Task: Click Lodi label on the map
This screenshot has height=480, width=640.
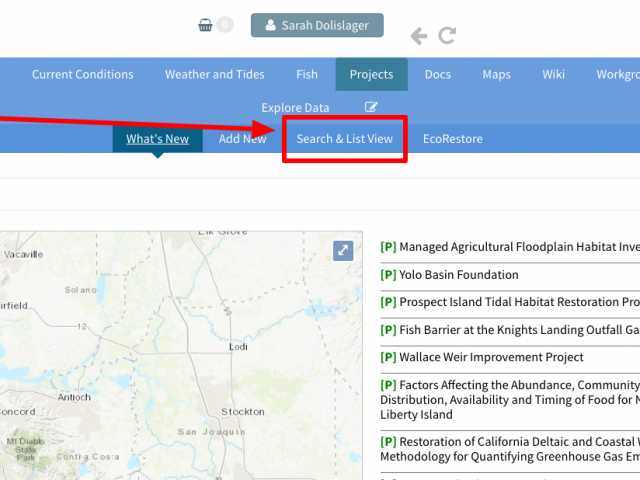Action: click(x=238, y=347)
